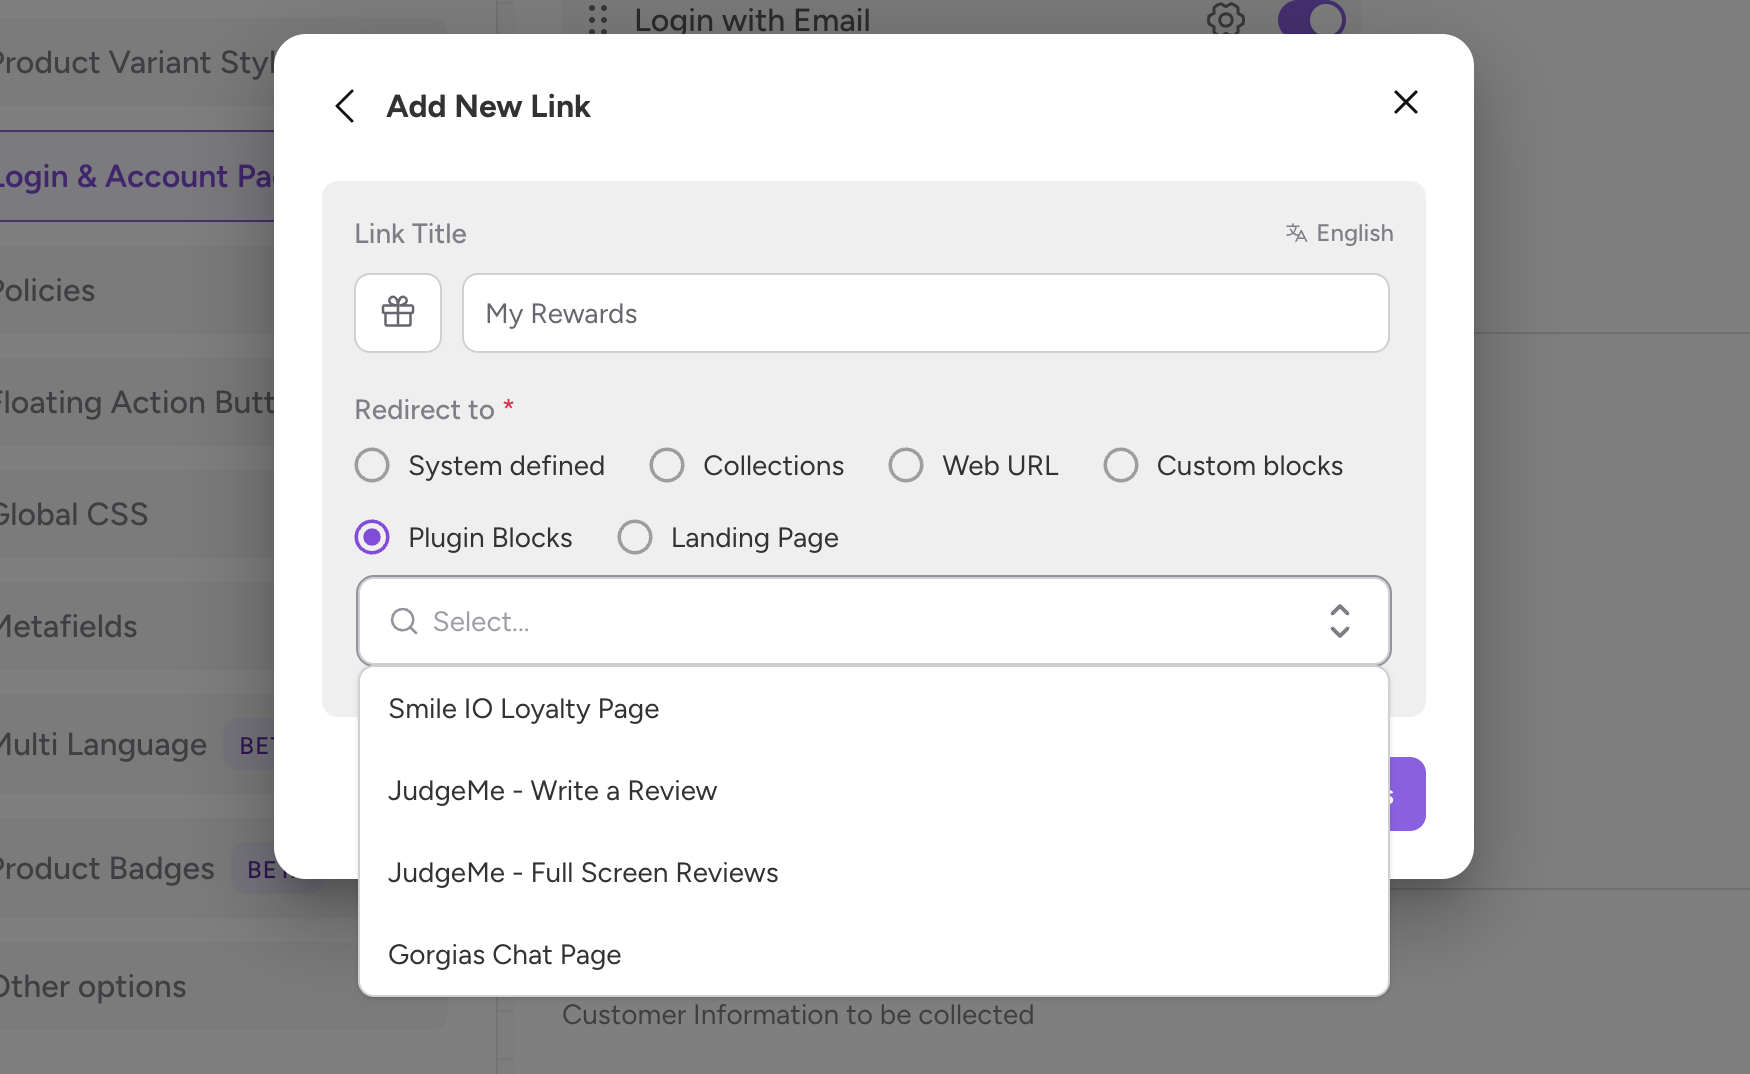This screenshot has height=1074, width=1750.
Task: Select JudgeMe - Write a Review option
Action: 552,791
